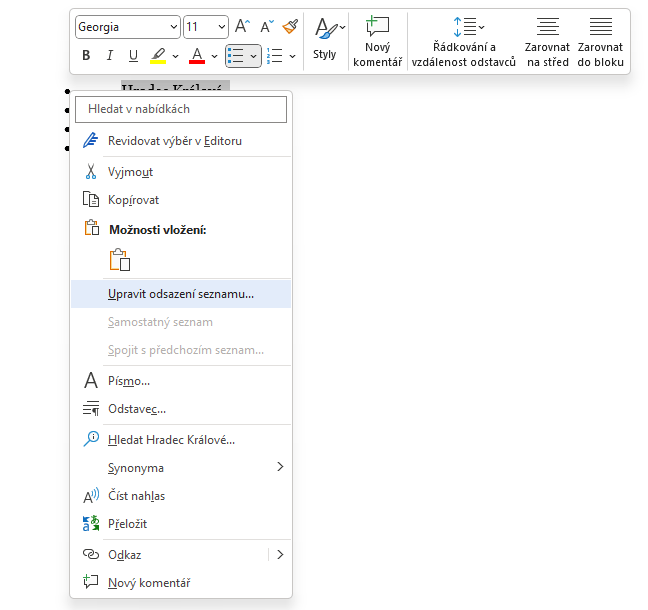Open Písmo font dialog entry

click(x=181, y=381)
